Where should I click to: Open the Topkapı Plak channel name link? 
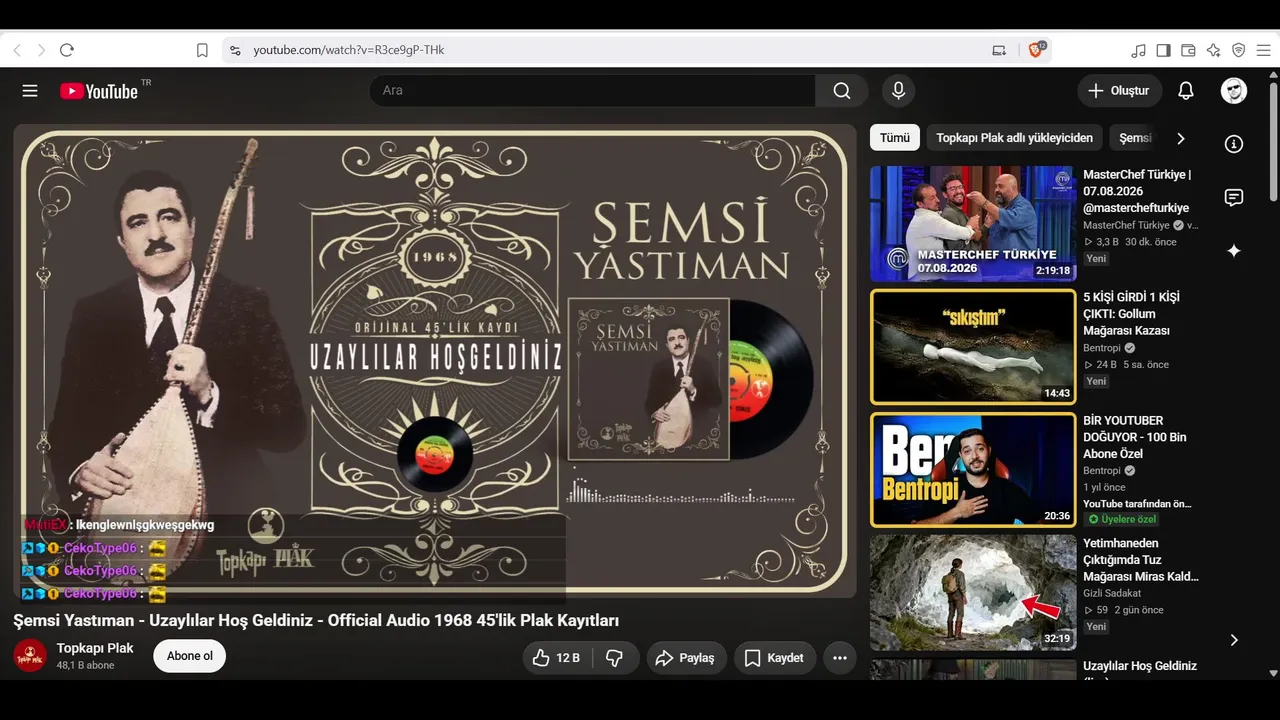(95, 648)
